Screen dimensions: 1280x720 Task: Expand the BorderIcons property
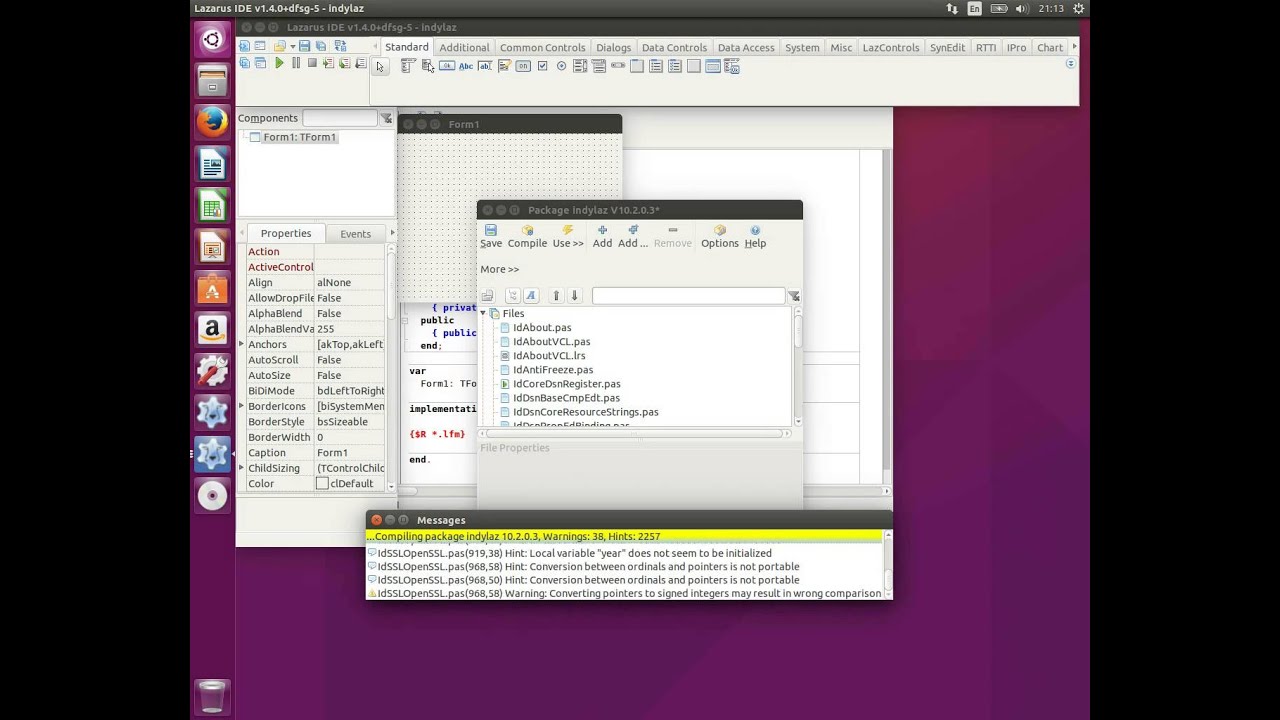tap(241, 406)
